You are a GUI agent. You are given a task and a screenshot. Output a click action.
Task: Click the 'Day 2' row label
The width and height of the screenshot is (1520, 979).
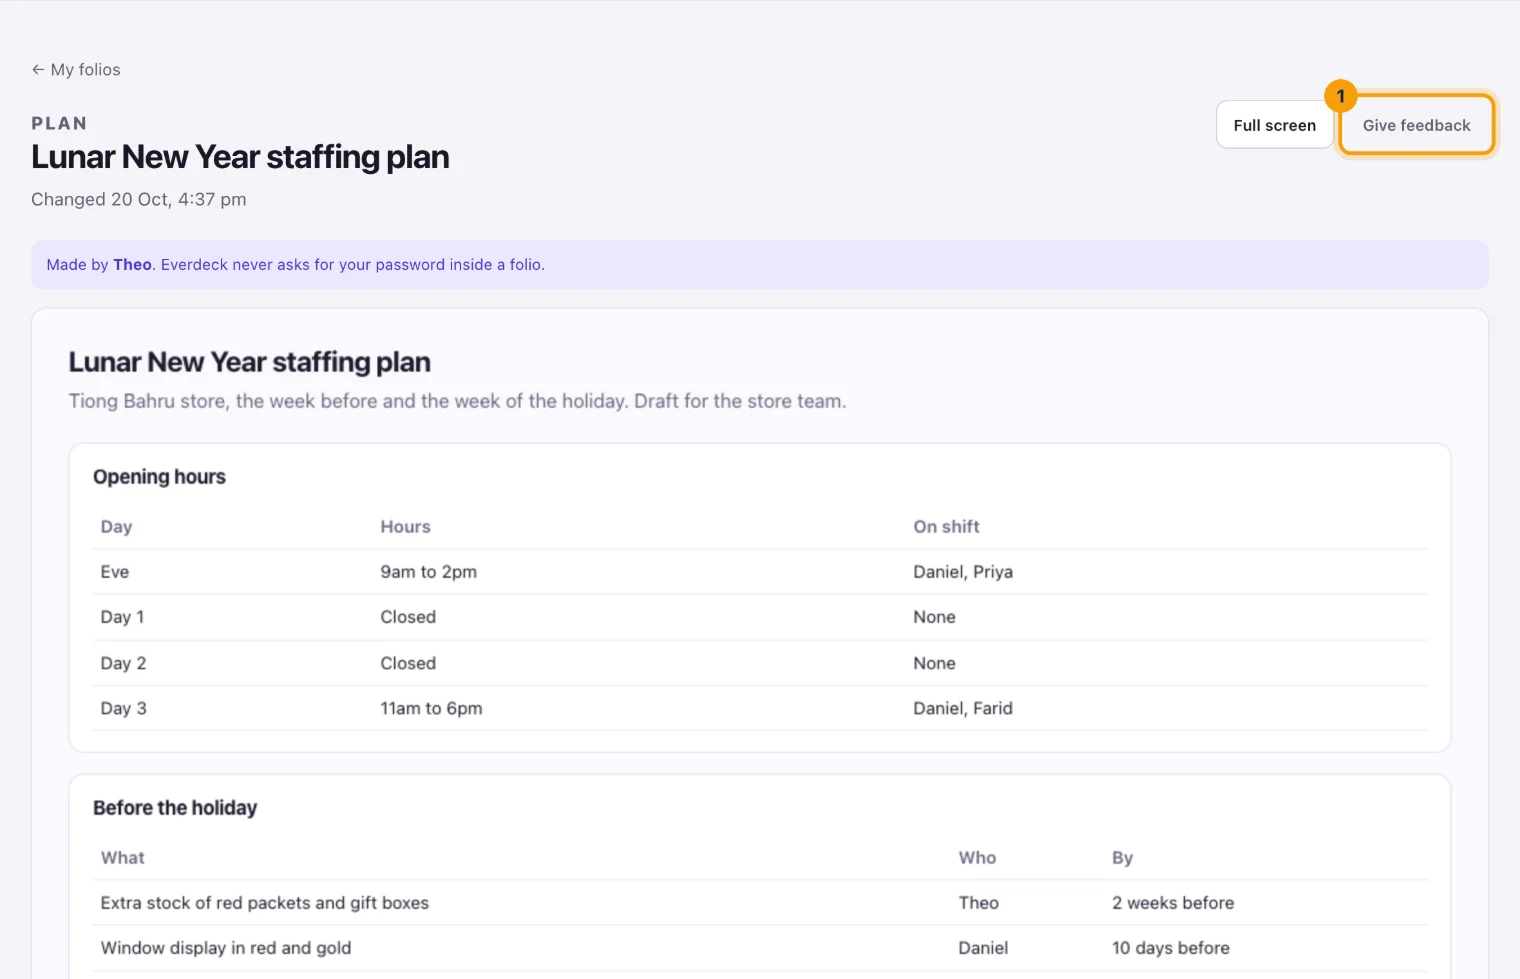coord(123,663)
